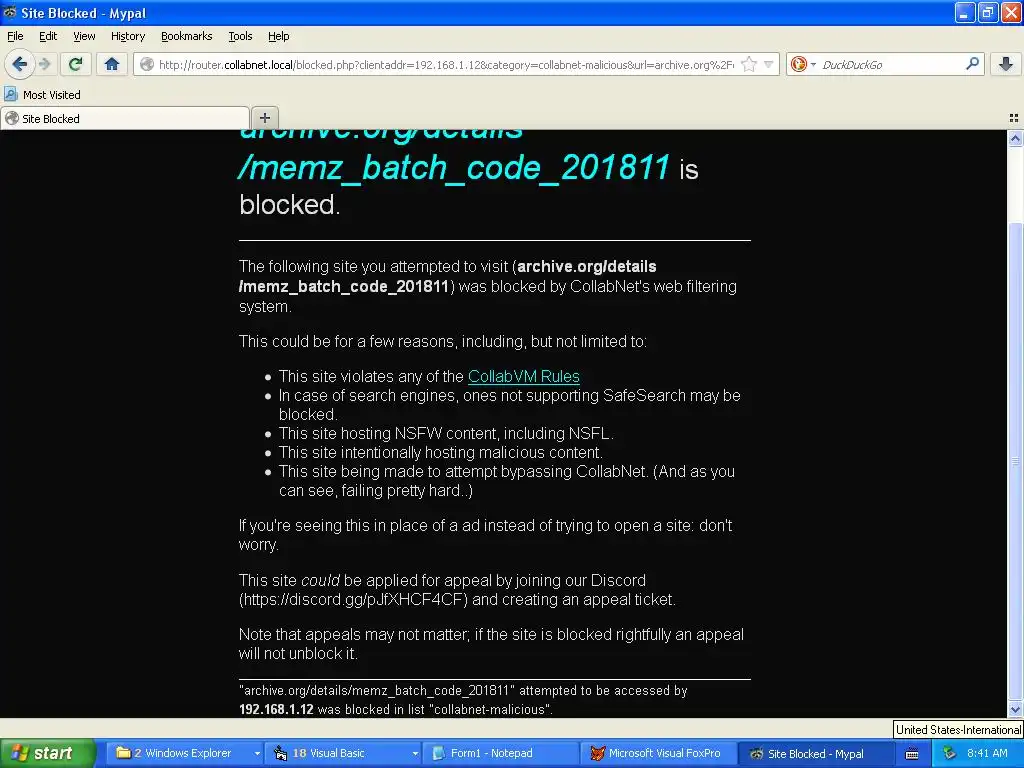
Task: Click the forward navigation arrow
Action: pyautogui.click(x=45, y=64)
